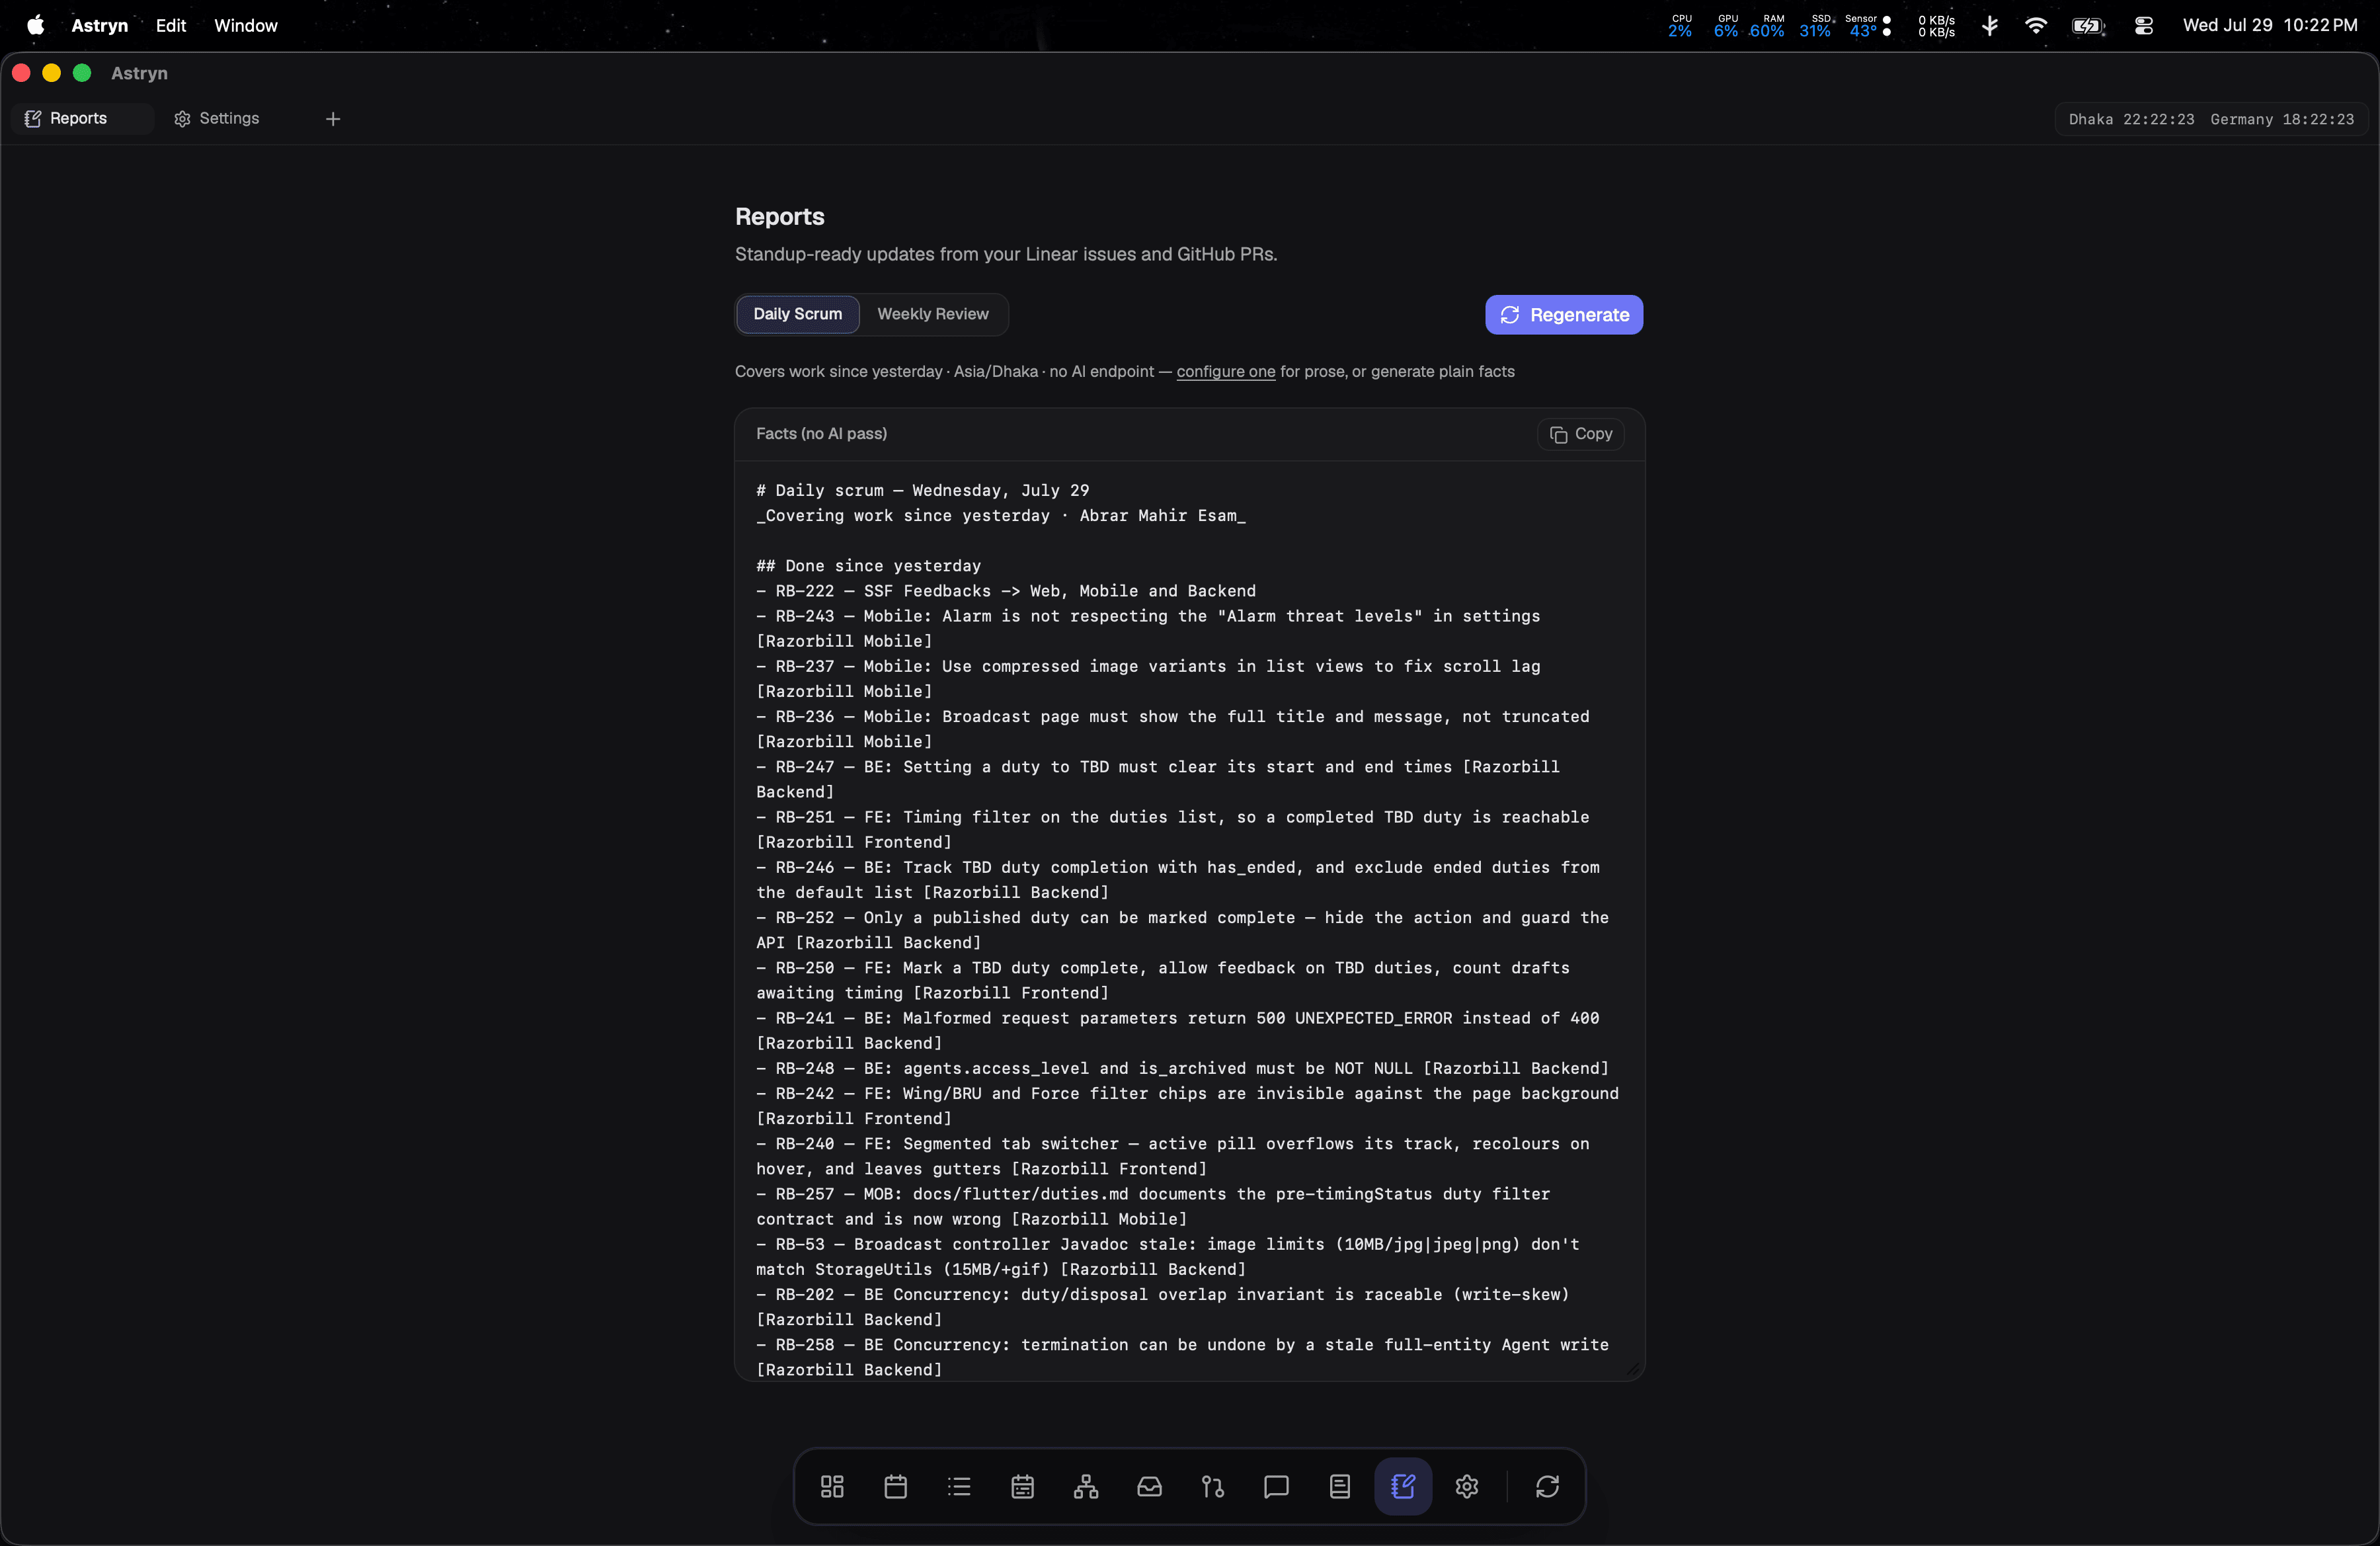Select the highlighted notebook-pen reports icon
This screenshot has width=2380, height=1546.
pyautogui.click(x=1403, y=1486)
